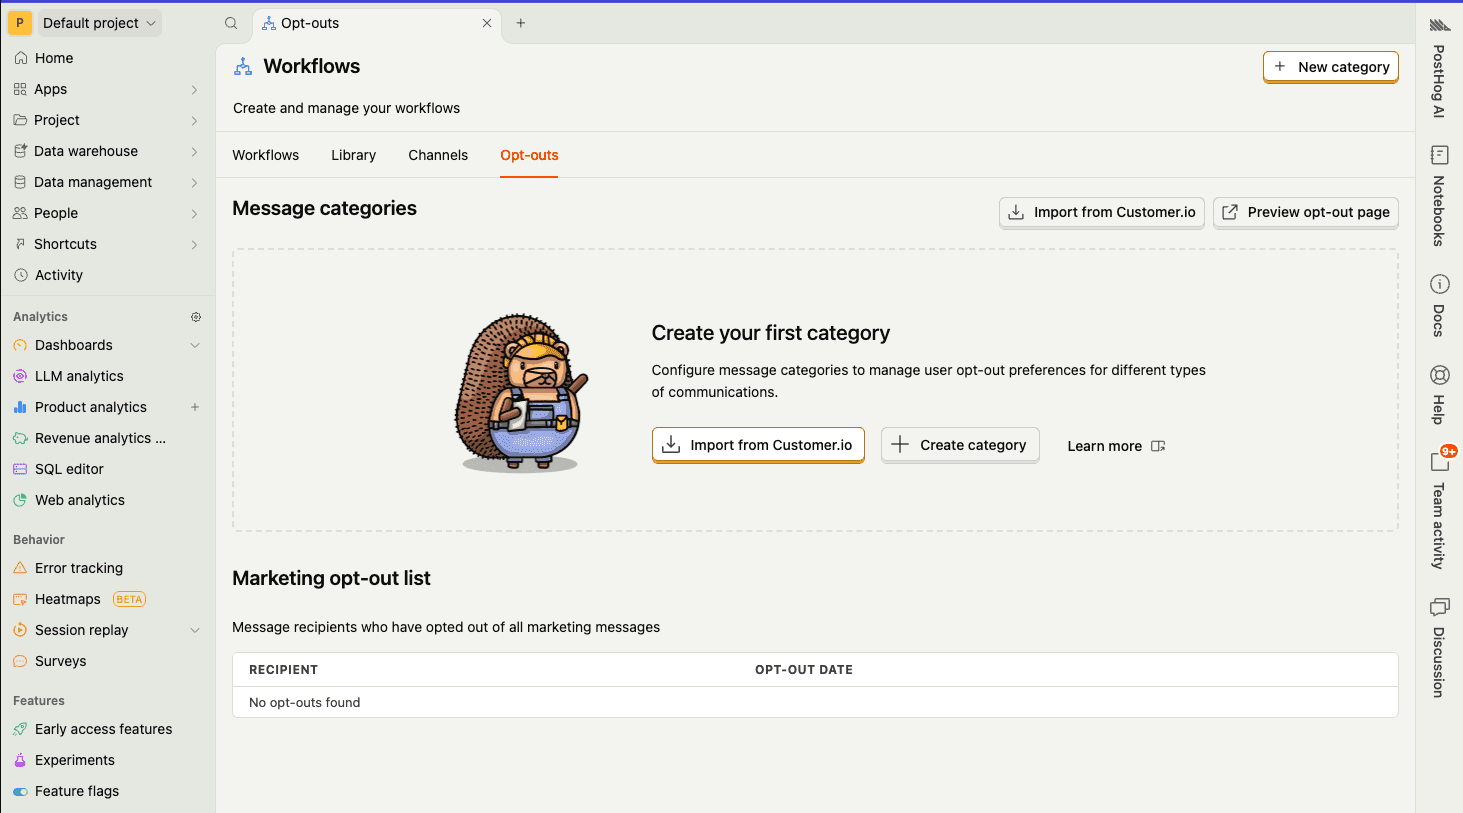1463x813 pixels.
Task: Switch to the Channels tab
Action: click(437, 155)
